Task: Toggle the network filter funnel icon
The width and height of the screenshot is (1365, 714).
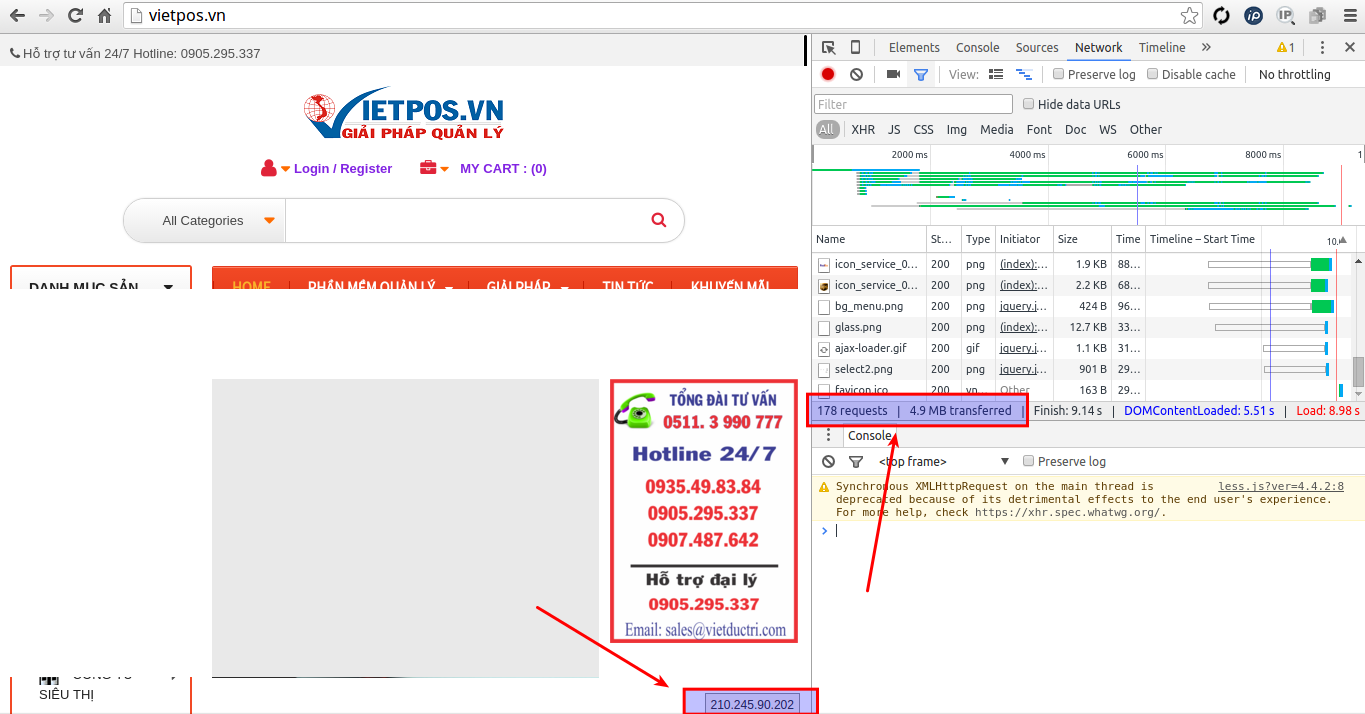Action: [x=921, y=74]
